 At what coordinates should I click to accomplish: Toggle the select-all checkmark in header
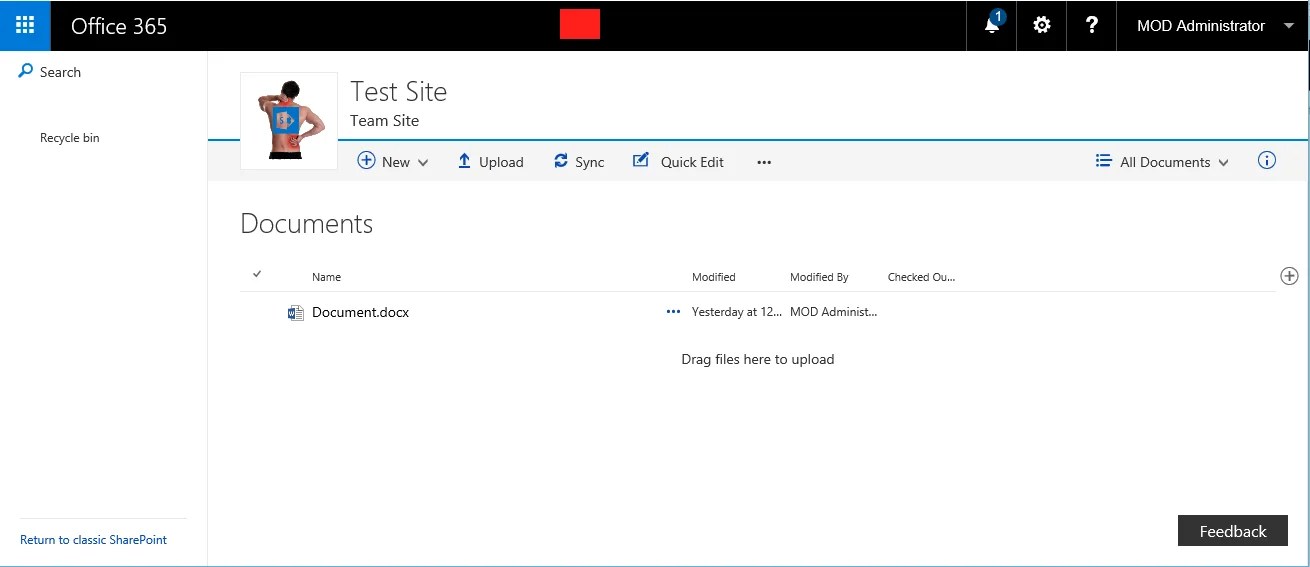(x=257, y=274)
